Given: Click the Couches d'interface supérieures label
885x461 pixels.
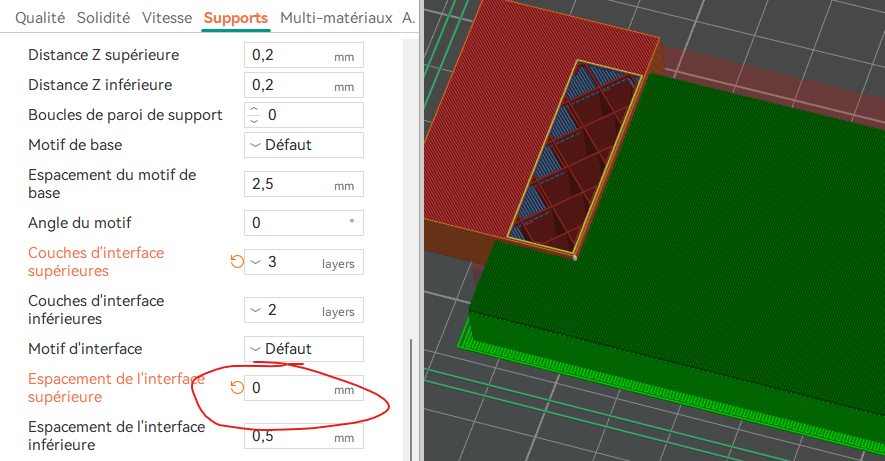Looking at the screenshot, I should pos(96,262).
